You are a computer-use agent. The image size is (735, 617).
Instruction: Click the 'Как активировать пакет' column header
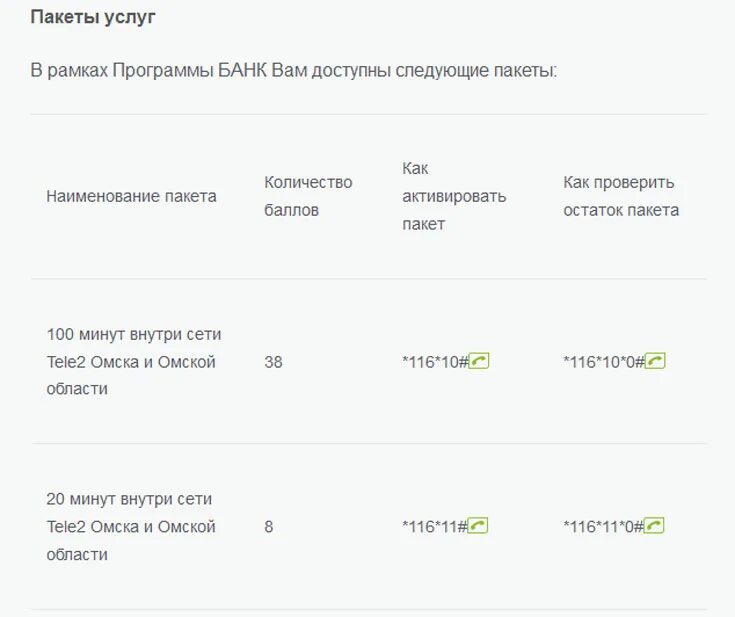[454, 196]
